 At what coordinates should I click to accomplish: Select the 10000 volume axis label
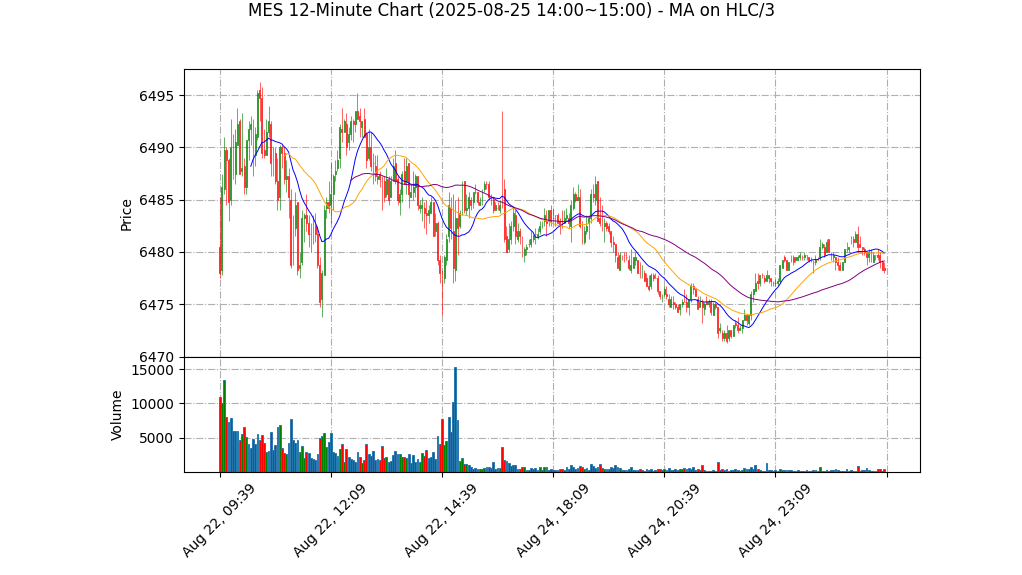pos(153,404)
